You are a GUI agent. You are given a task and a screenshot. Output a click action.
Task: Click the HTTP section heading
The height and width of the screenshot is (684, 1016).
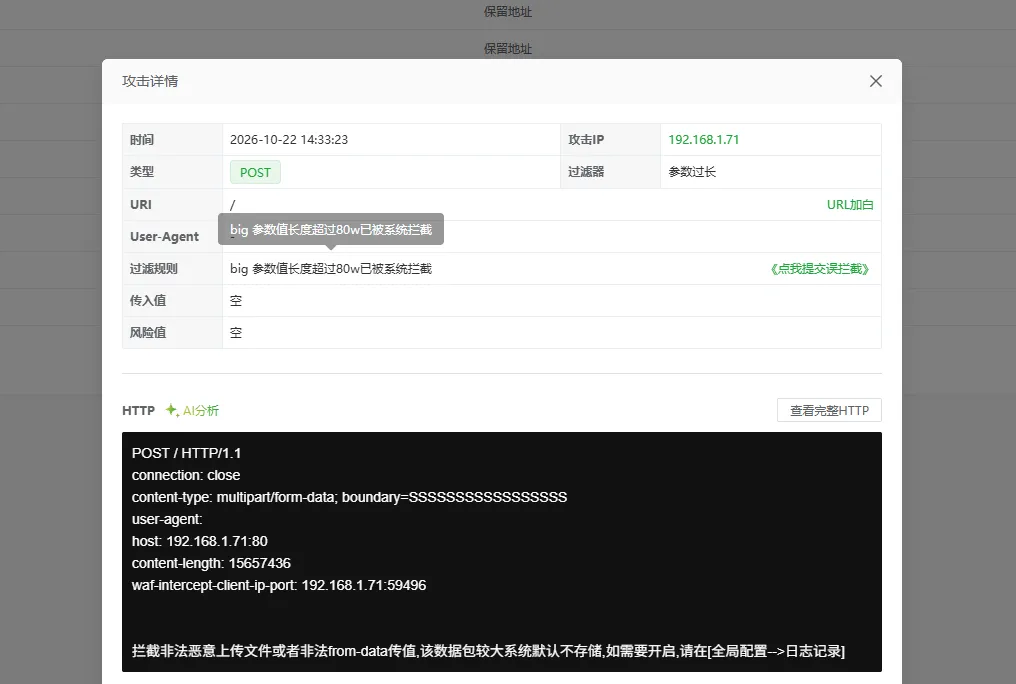click(138, 410)
